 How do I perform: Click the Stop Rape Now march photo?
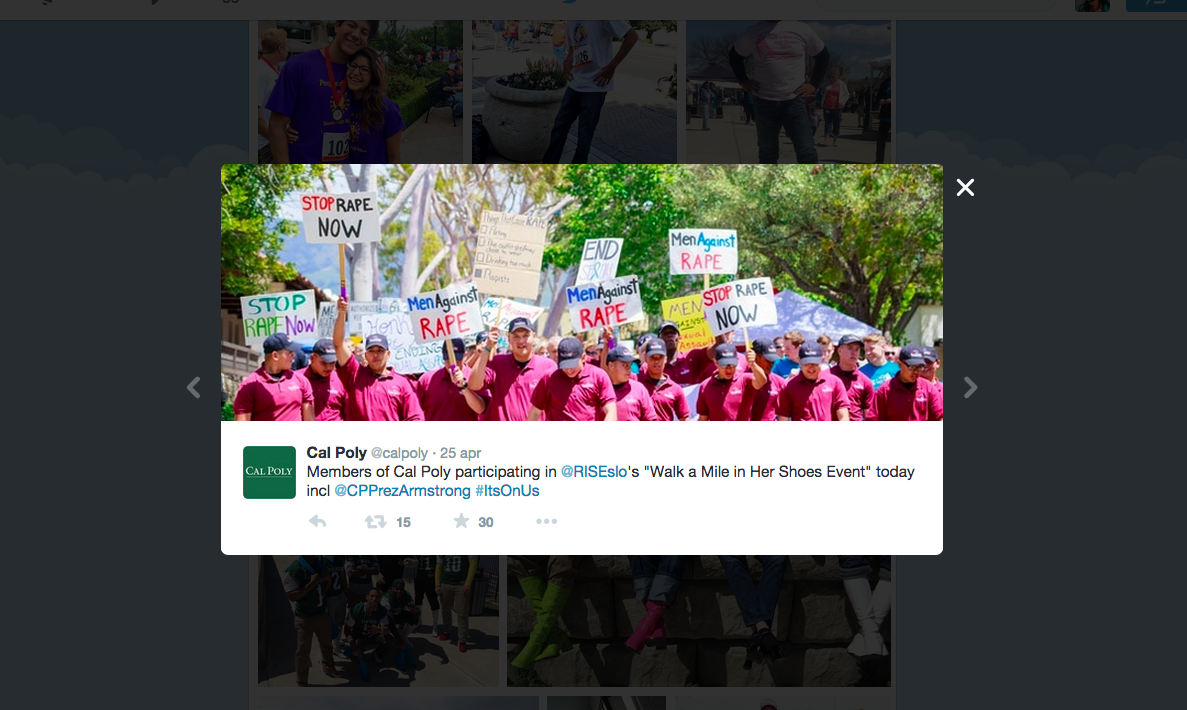click(x=581, y=292)
